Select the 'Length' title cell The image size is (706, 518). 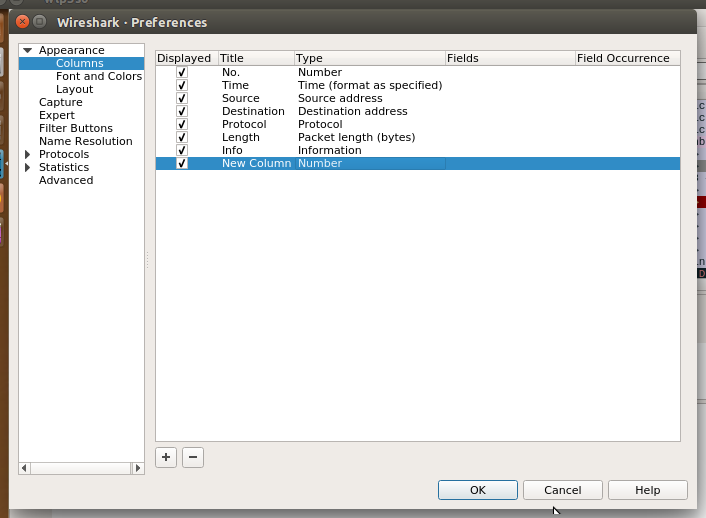(x=240, y=137)
